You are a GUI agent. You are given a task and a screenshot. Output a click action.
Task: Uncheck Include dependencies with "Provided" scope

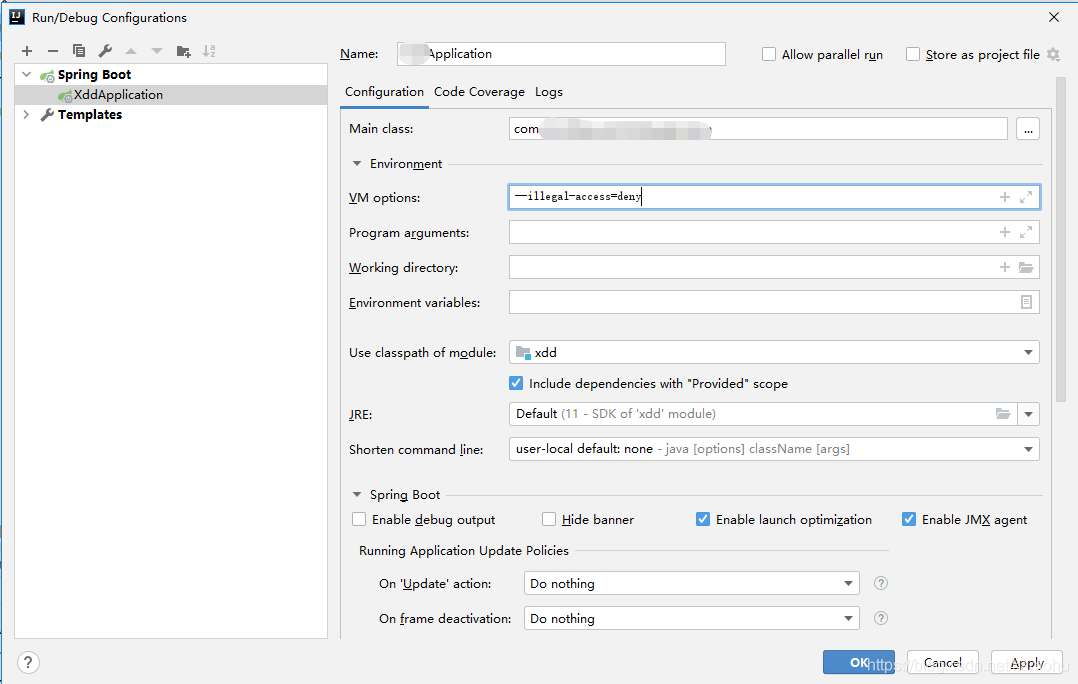(516, 383)
